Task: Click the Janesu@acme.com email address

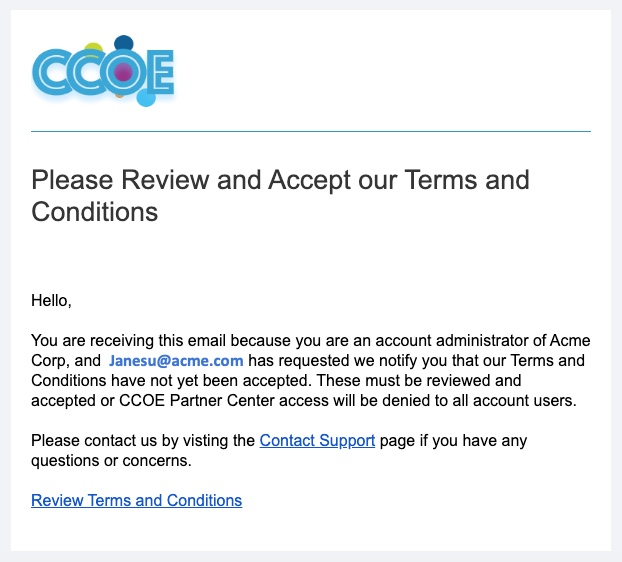Action: click(176, 361)
